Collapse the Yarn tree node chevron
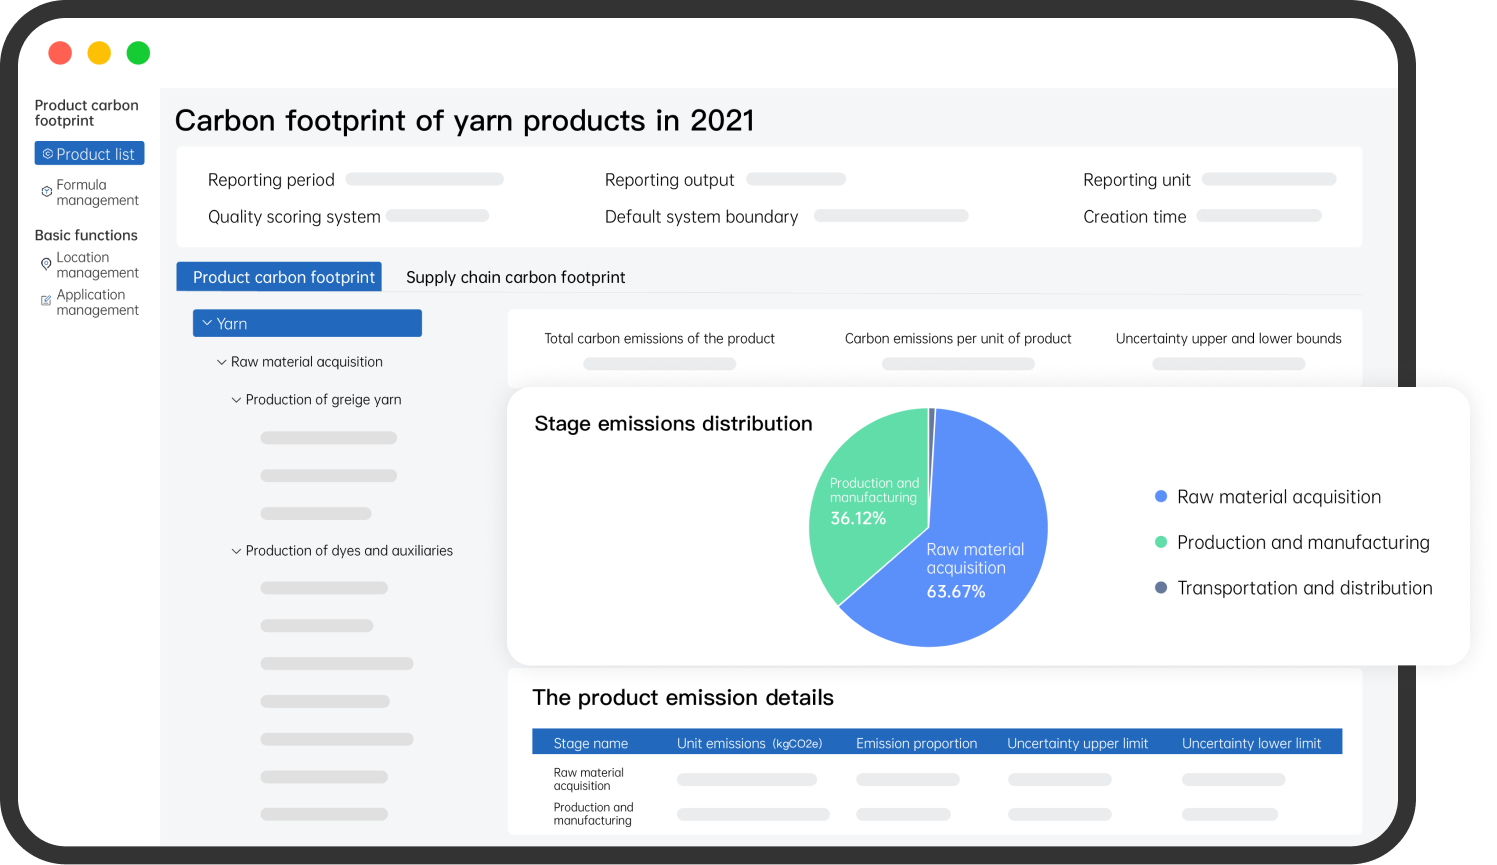Screen dimensions: 1497x865 (207, 323)
